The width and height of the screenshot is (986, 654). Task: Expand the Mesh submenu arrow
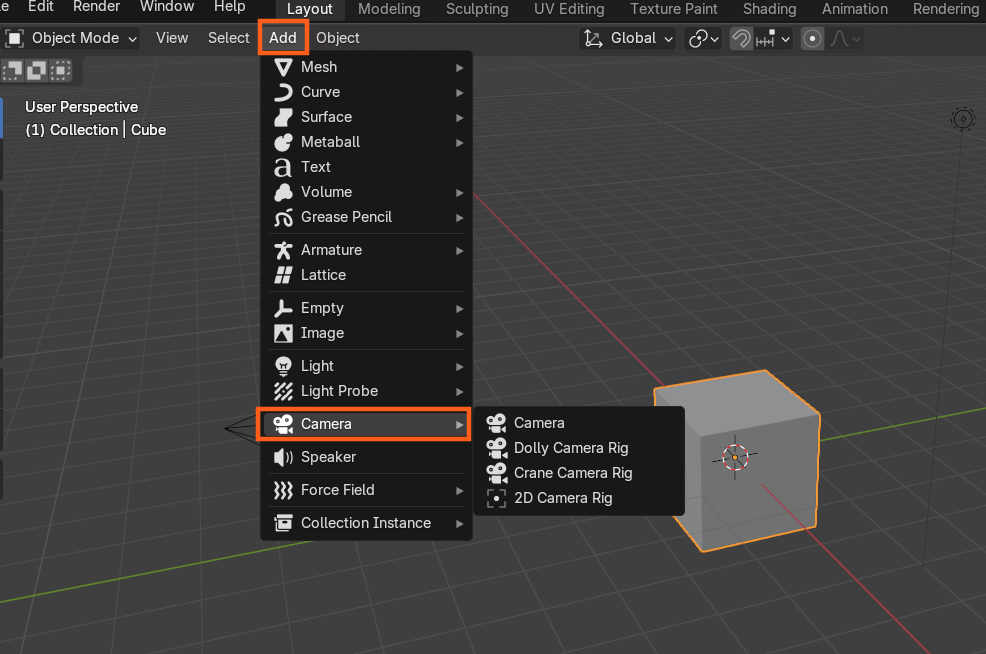coord(460,67)
